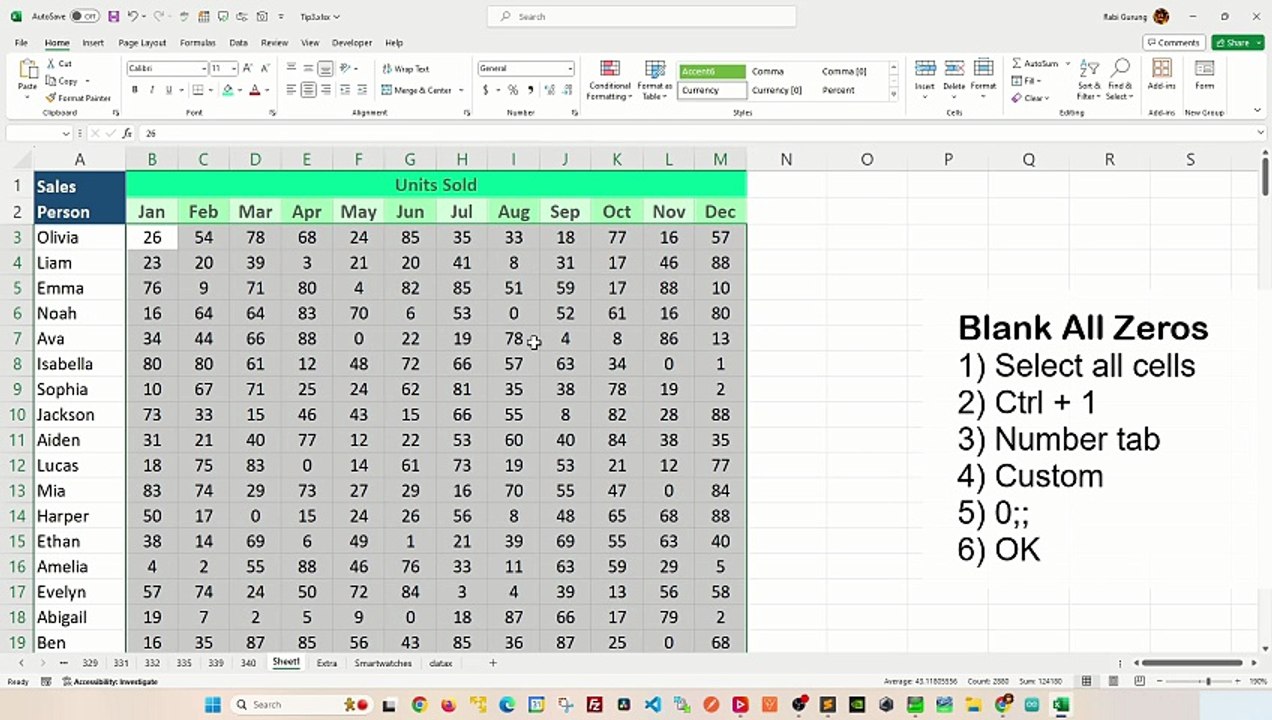Open the font size dropdown
This screenshot has height=720, width=1272.
234,69
